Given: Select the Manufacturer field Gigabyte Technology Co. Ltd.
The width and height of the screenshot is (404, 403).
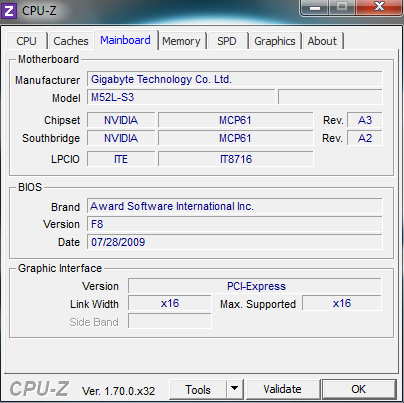Looking at the screenshot, I should pos(235,79).
